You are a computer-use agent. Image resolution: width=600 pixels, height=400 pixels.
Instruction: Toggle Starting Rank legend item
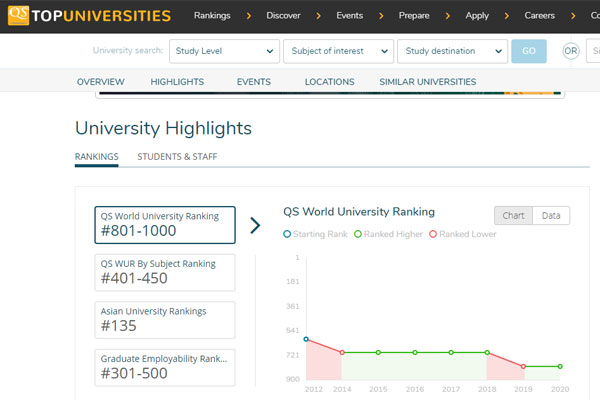click(315, 234)
